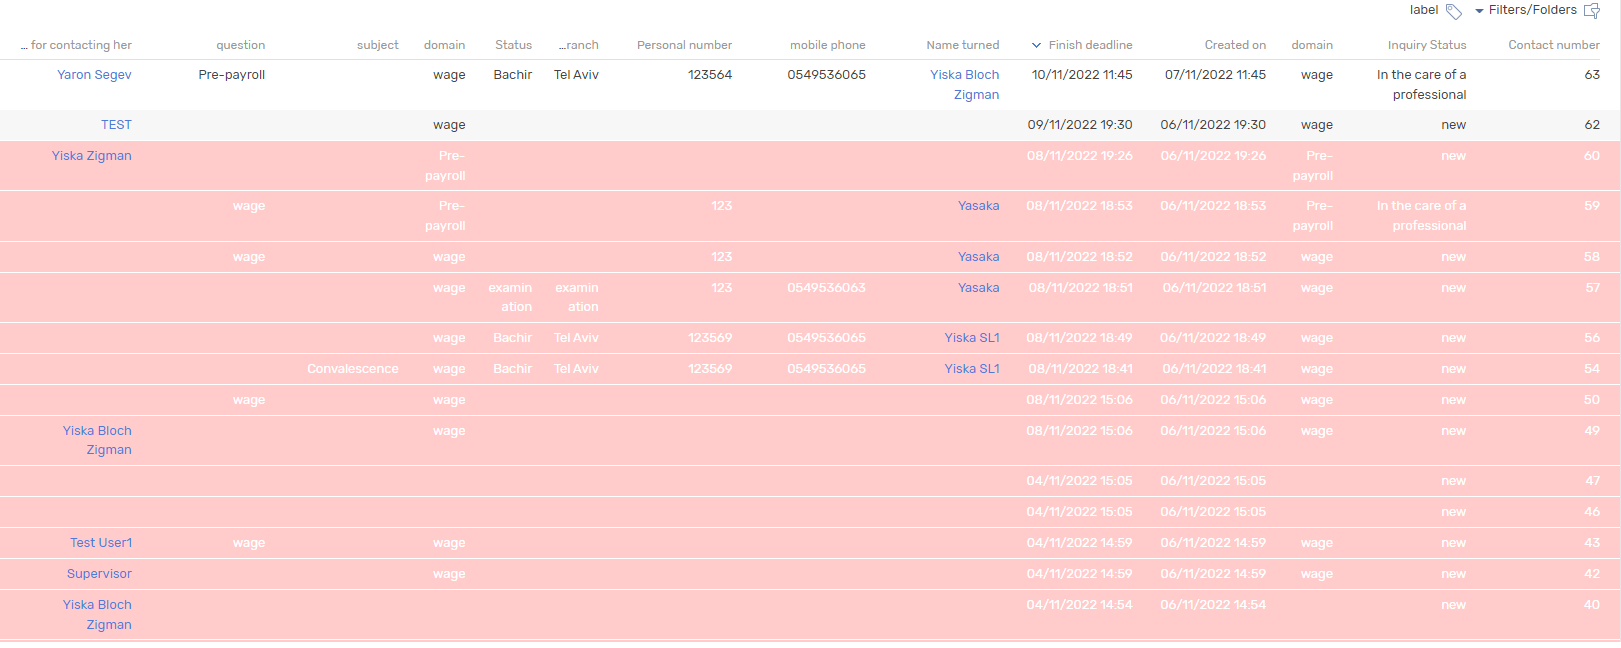This screenshot has width=1621, height=648.
Task: Click Bachir status in row 63
Action: (513, 75)
